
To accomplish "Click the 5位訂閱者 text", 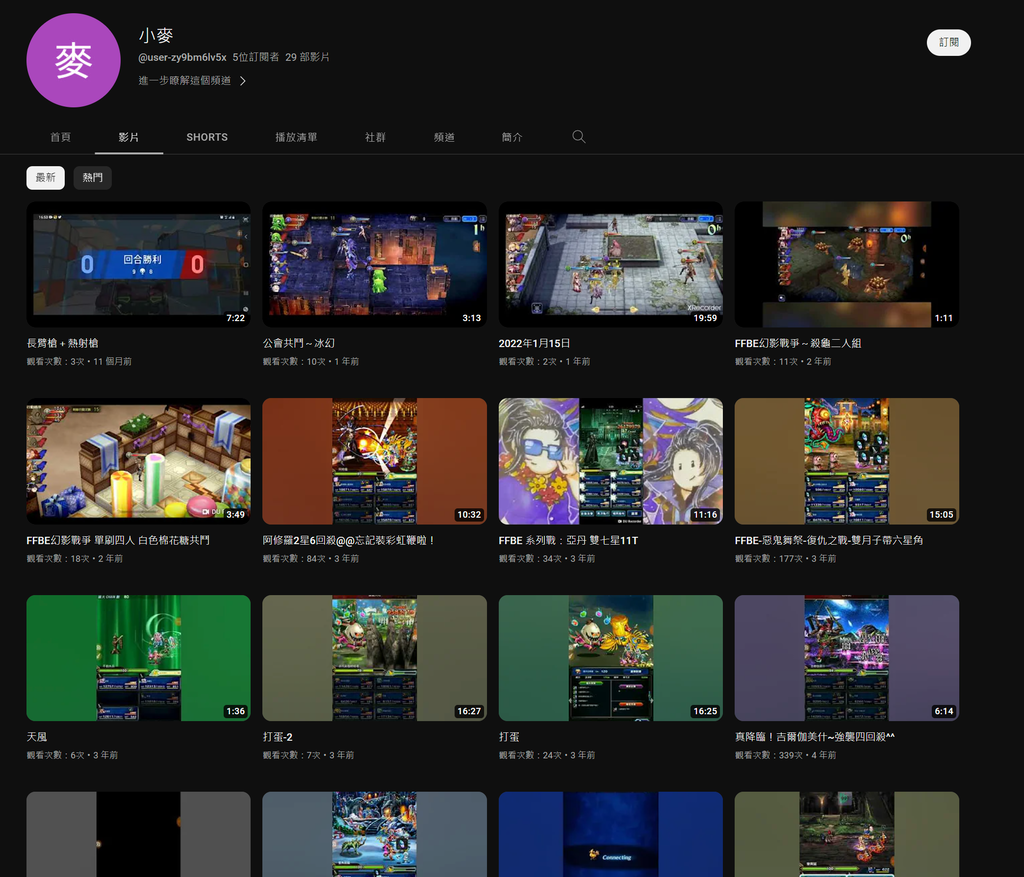I will (256, 57).
